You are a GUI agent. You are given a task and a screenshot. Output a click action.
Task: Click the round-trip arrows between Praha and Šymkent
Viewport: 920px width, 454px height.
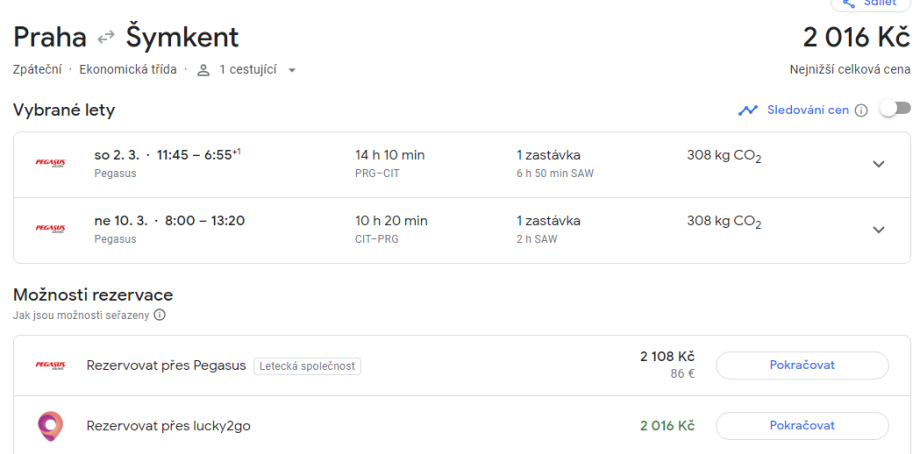click(x=106, y=38)
